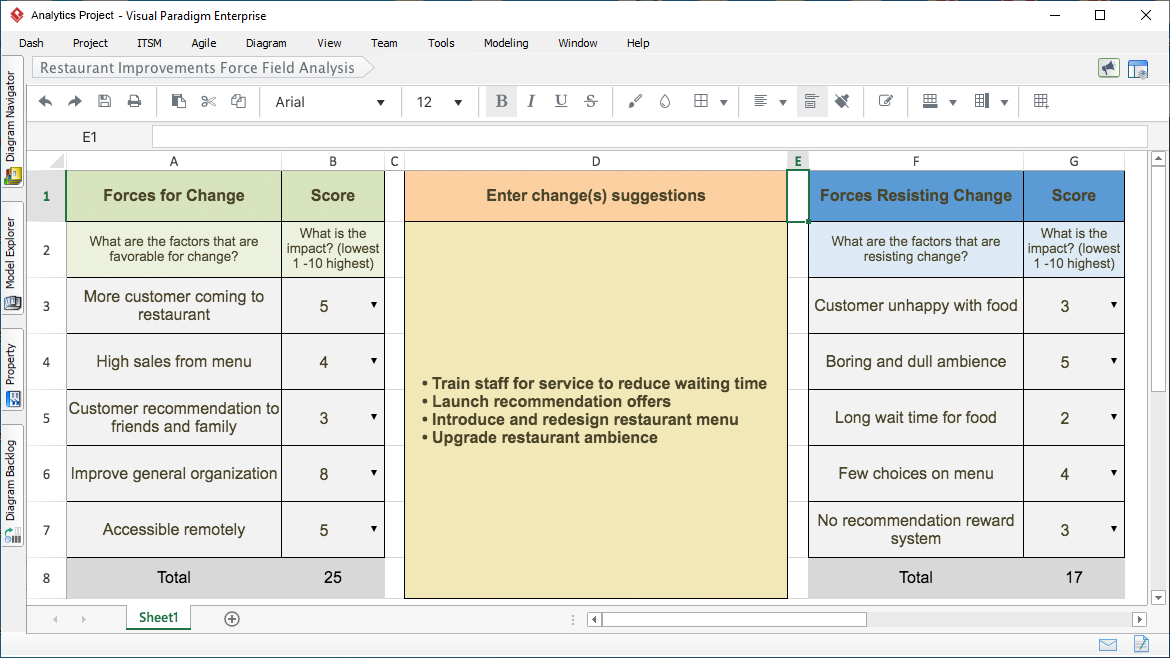Open the Arial font family dropdown
Screen dimensions: 1170x658
[x=330, y=101]
